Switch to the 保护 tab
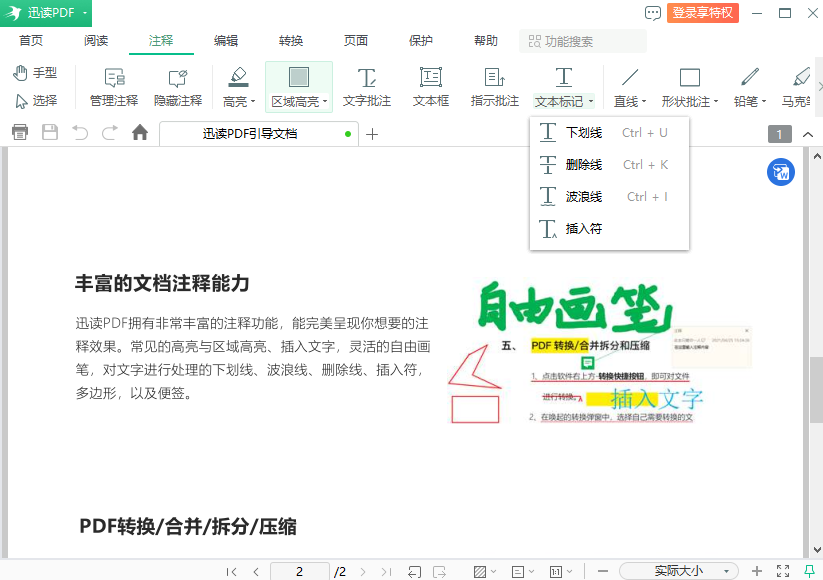The height and width of the screenshot is (580, 823). click(421, 40)
